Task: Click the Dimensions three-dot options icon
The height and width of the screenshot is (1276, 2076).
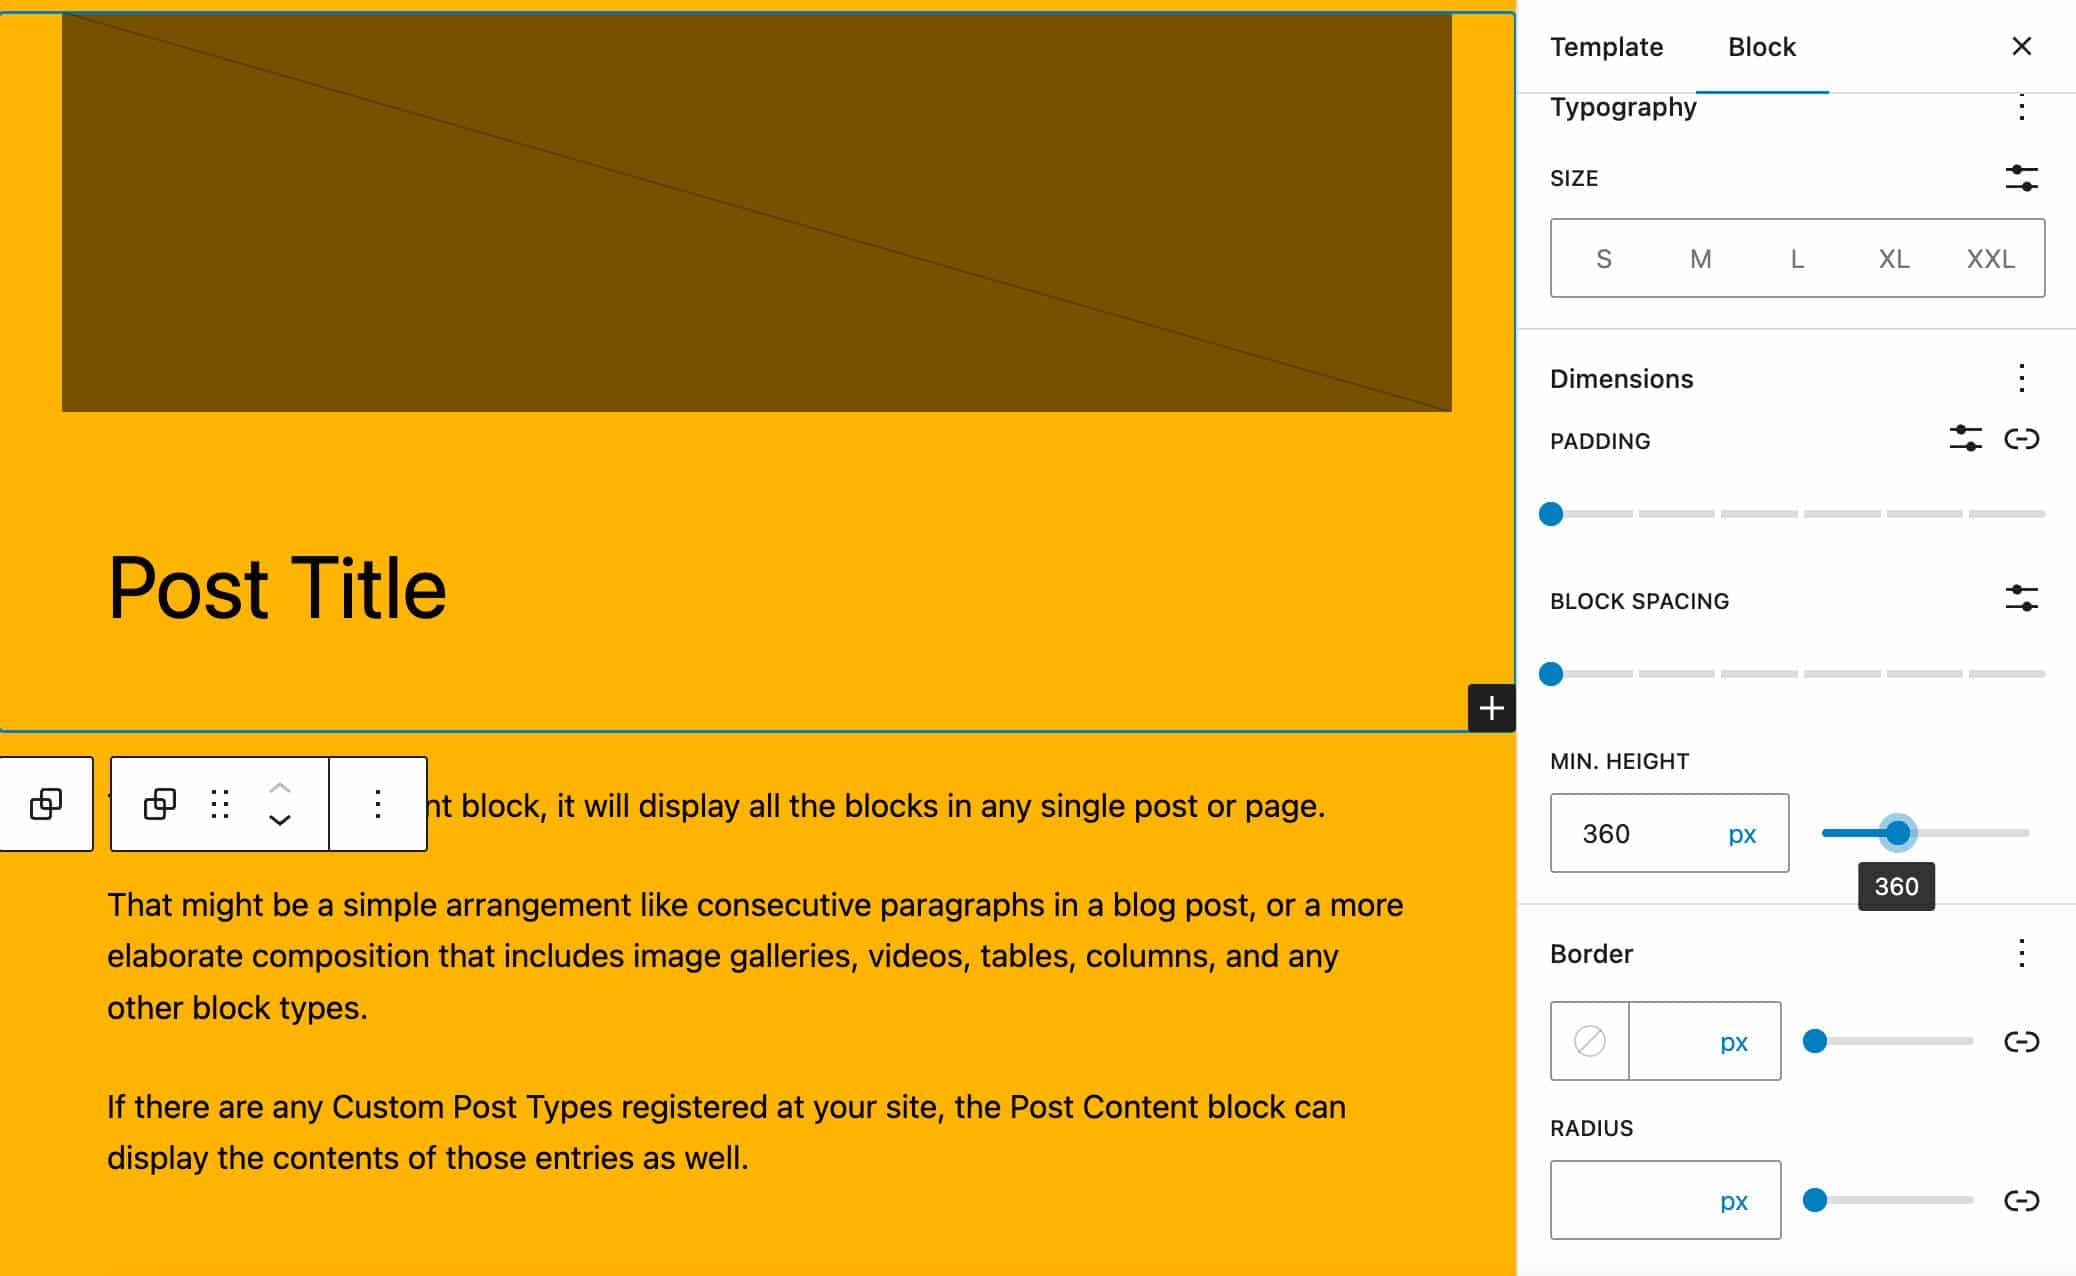Action: pos(2020,376)
